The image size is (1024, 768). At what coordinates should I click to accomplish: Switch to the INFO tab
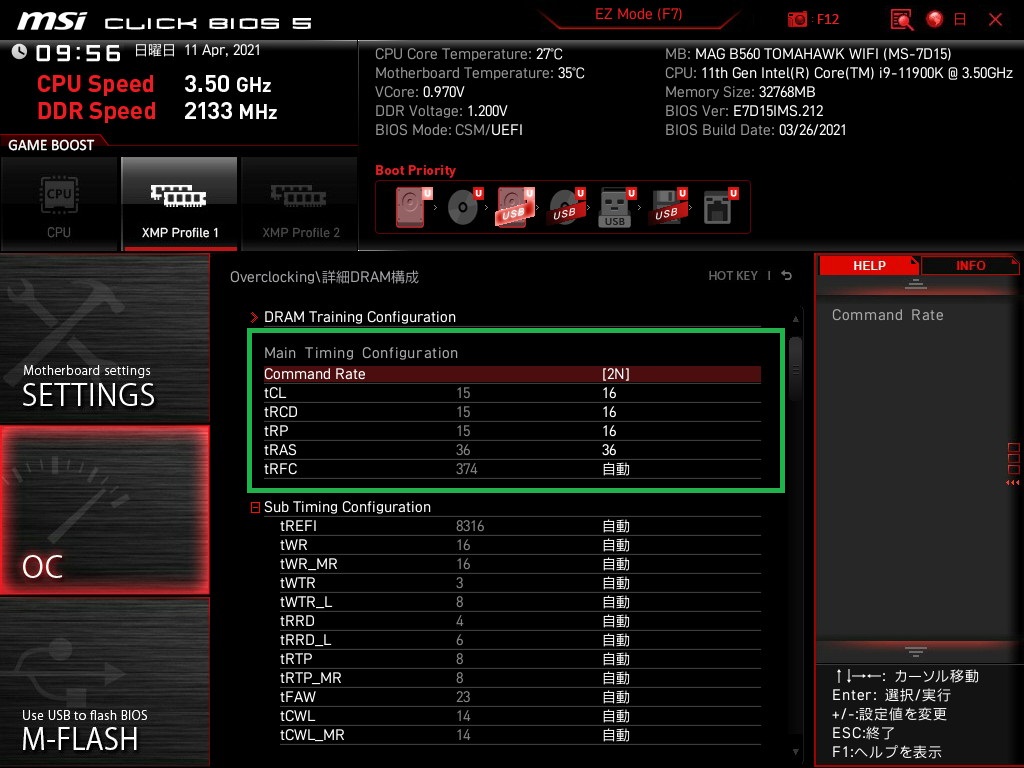[970, 266]
